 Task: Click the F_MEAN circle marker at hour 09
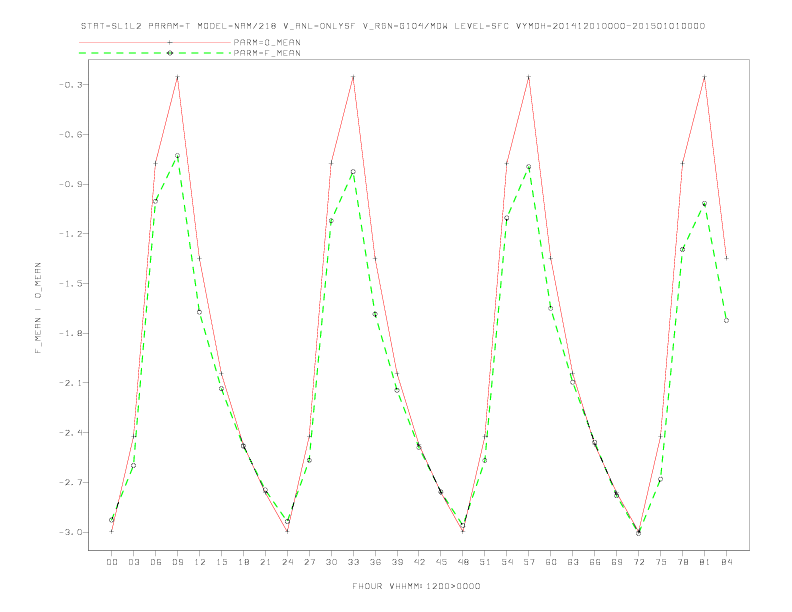click(x=177, y=156)
